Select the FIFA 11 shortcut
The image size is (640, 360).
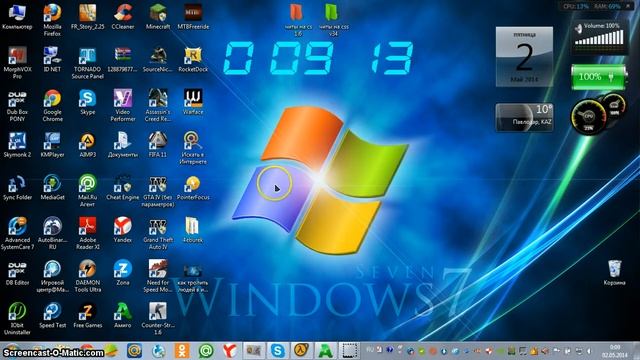[158, 143]
